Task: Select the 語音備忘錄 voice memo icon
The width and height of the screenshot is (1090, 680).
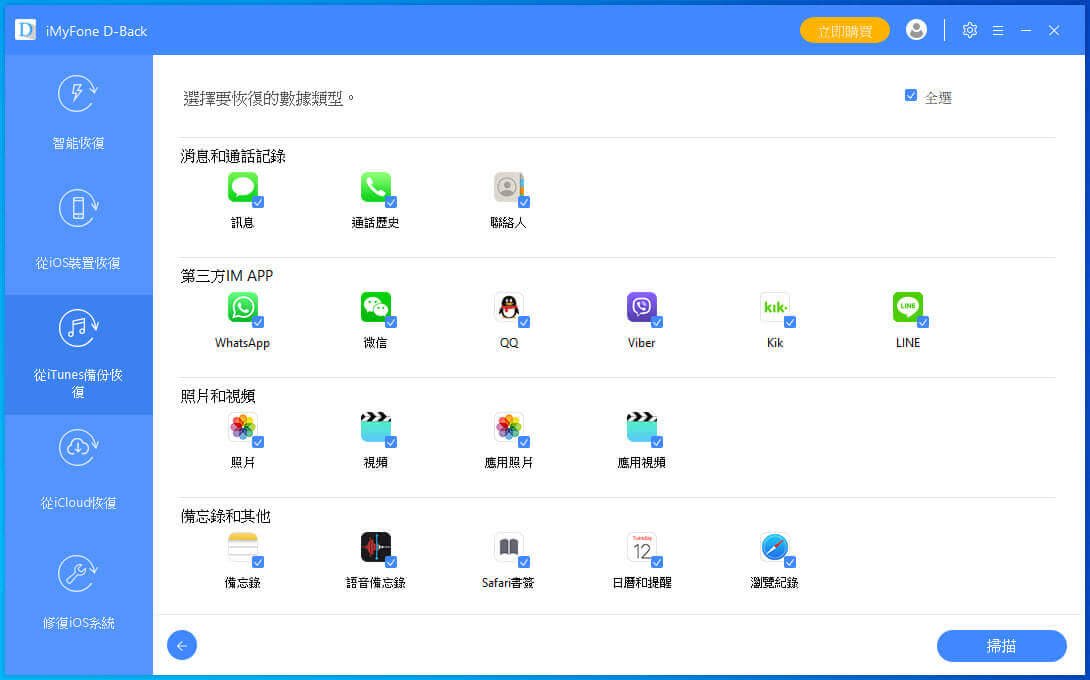Action: 375,547
